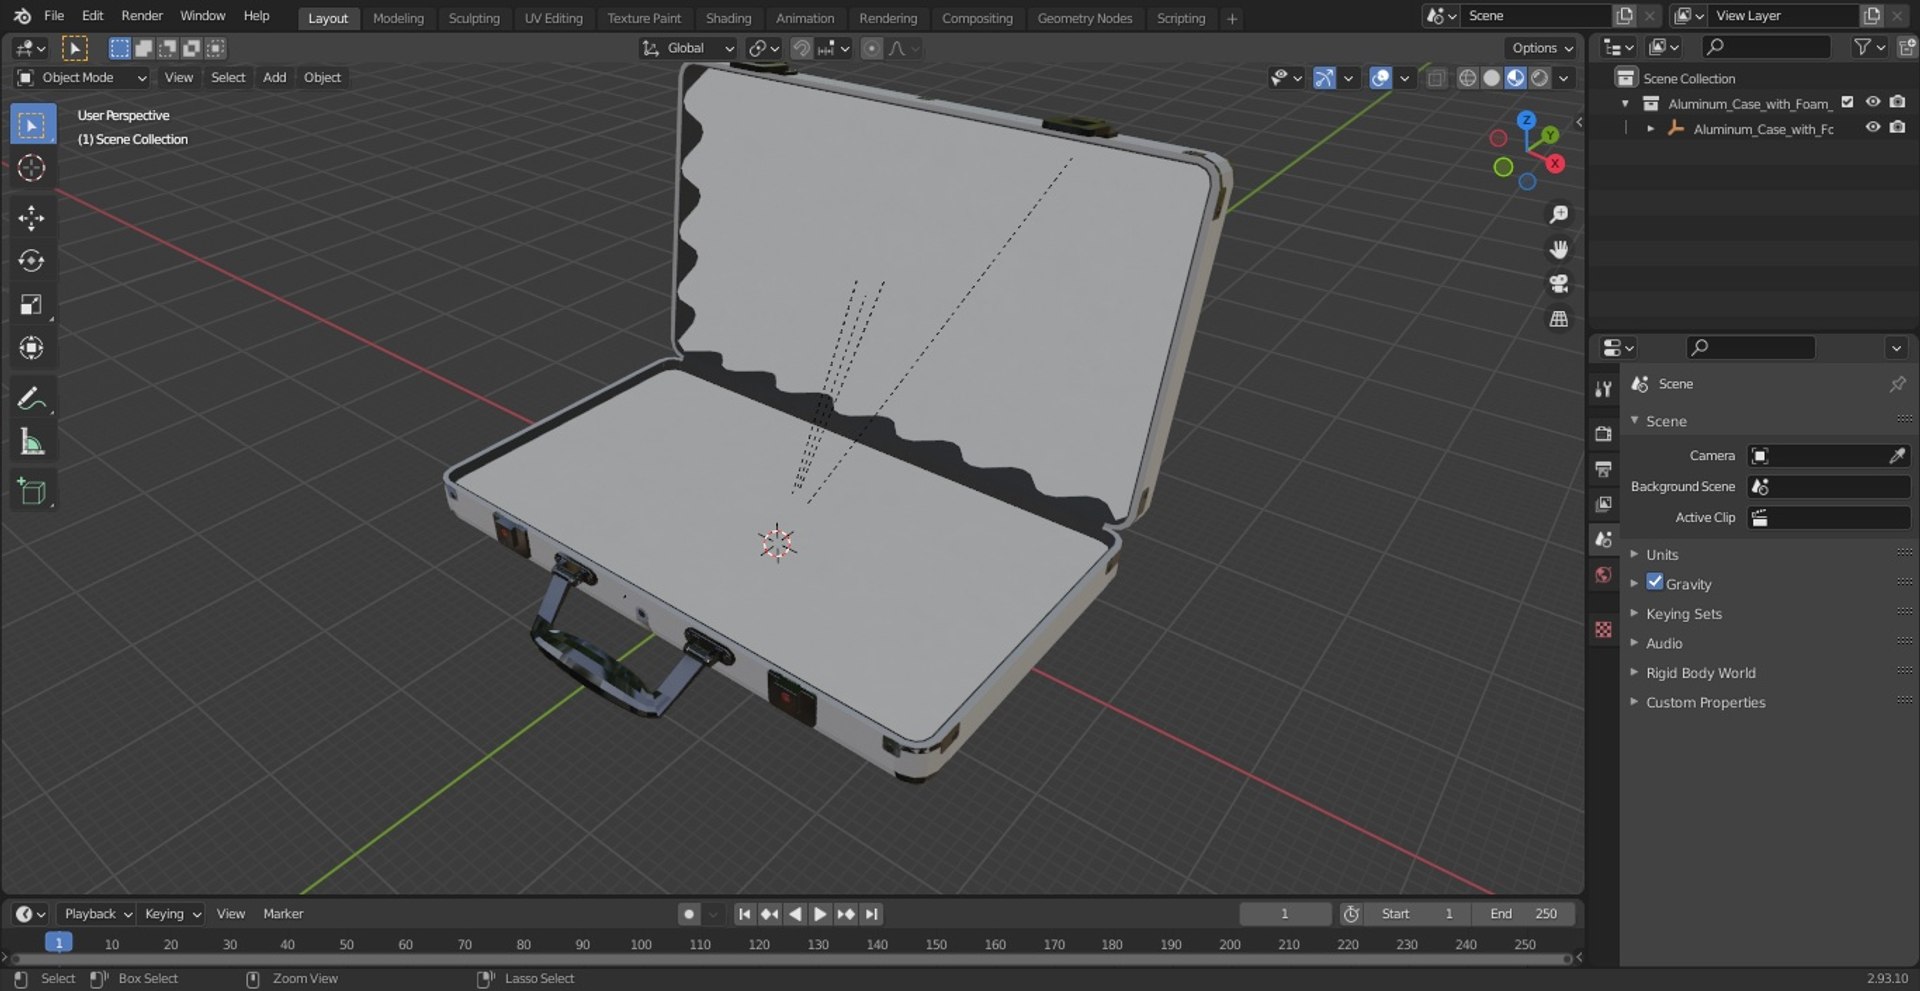Open the Add menu in viewport header

[274, 78]
